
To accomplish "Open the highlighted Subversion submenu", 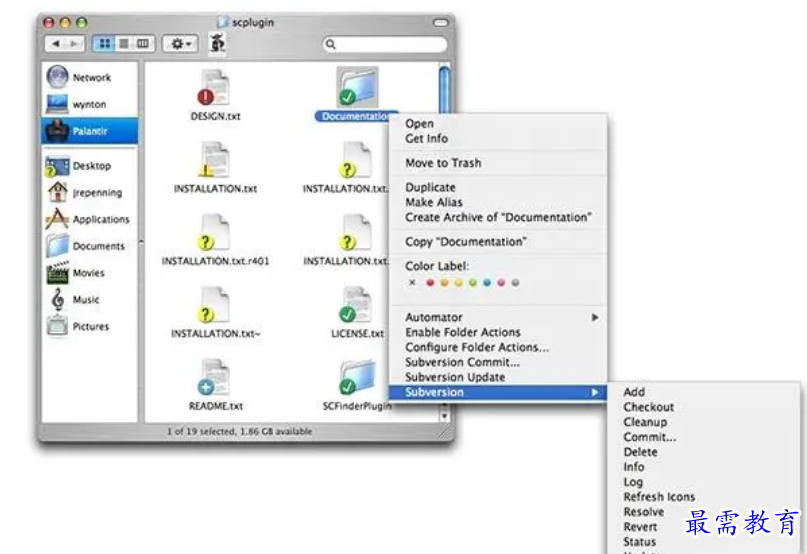I will (x=498, y=392).
